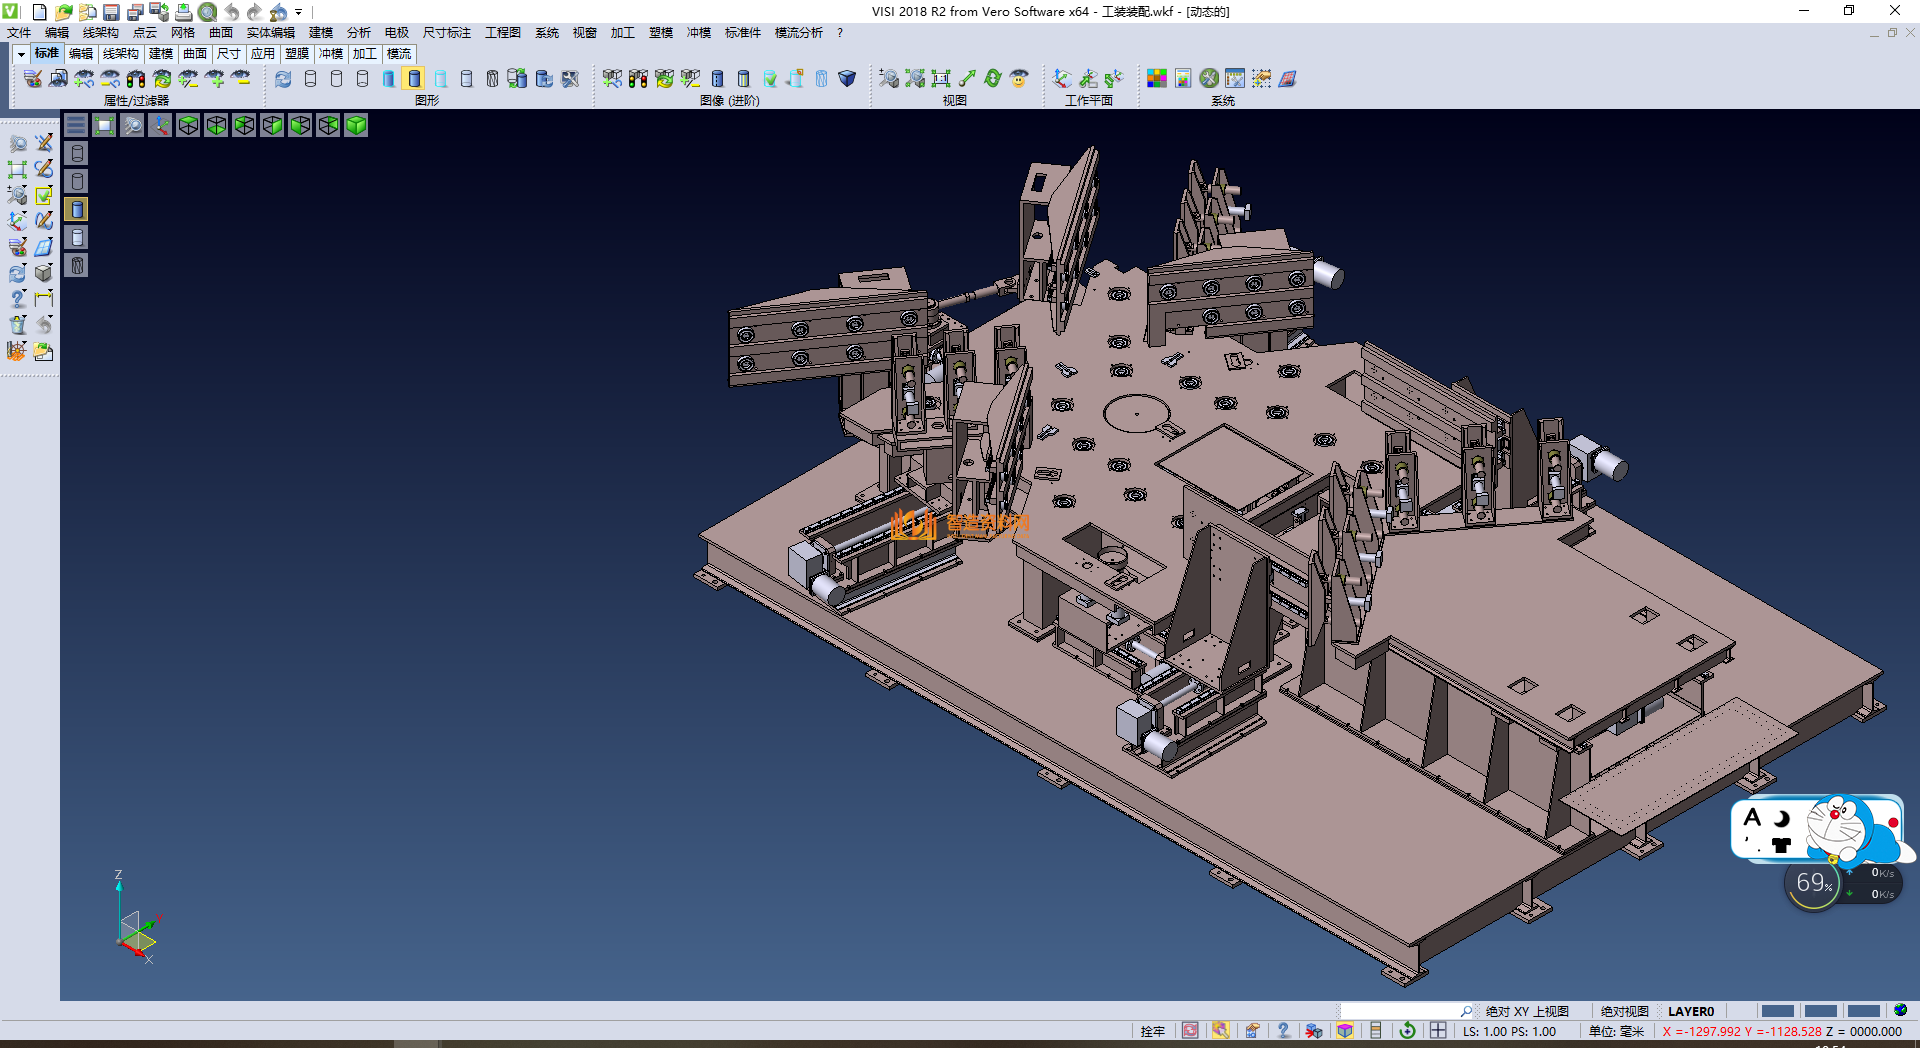This screenshot has width=1920, height=1048.
Task: Click the zoom magnifier icon in viewport toolbar
Action: pos(132,125)
